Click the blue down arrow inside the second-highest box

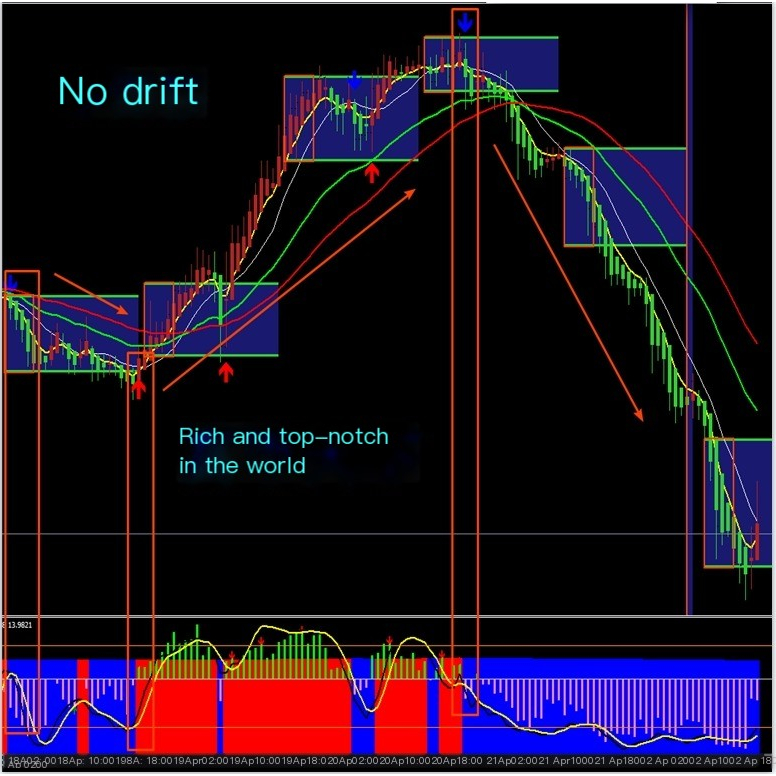354,80
